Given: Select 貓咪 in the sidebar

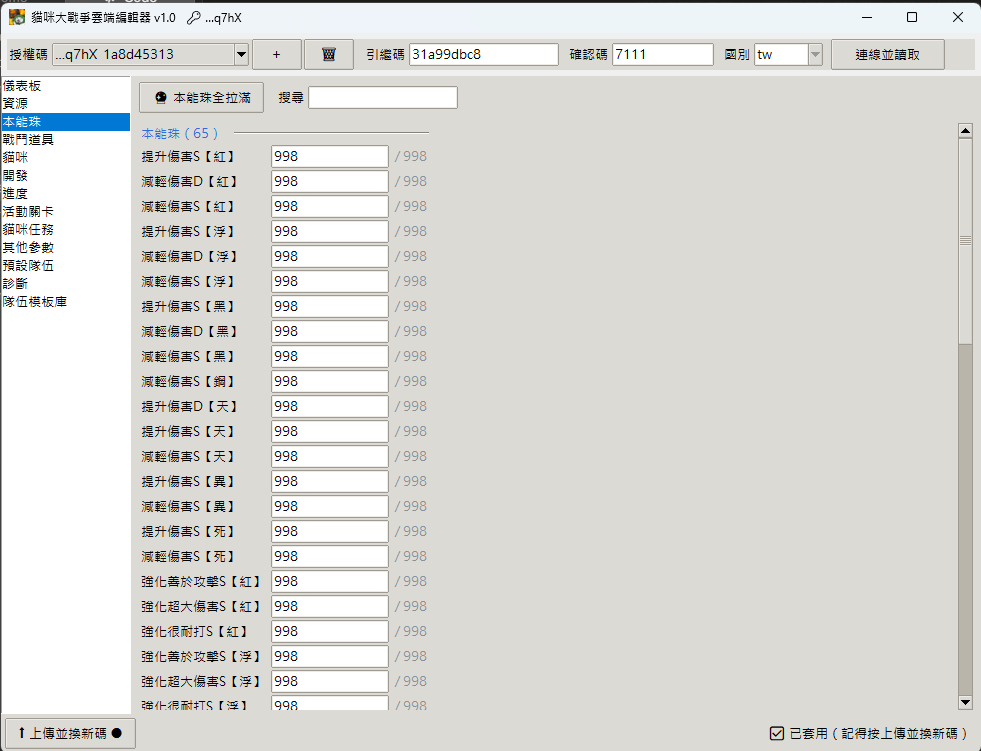Looking at the screenshot, I should [65, 158].
